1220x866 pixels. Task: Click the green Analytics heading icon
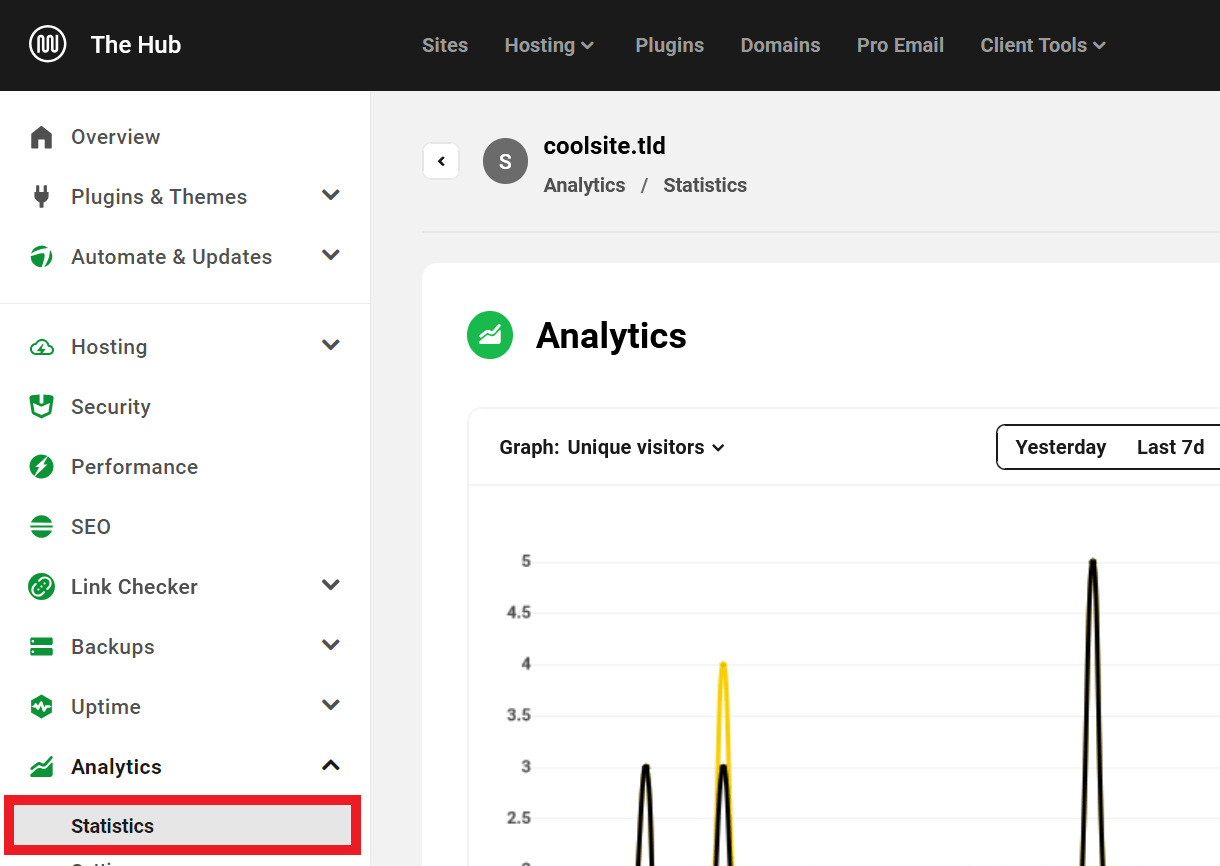490,335
